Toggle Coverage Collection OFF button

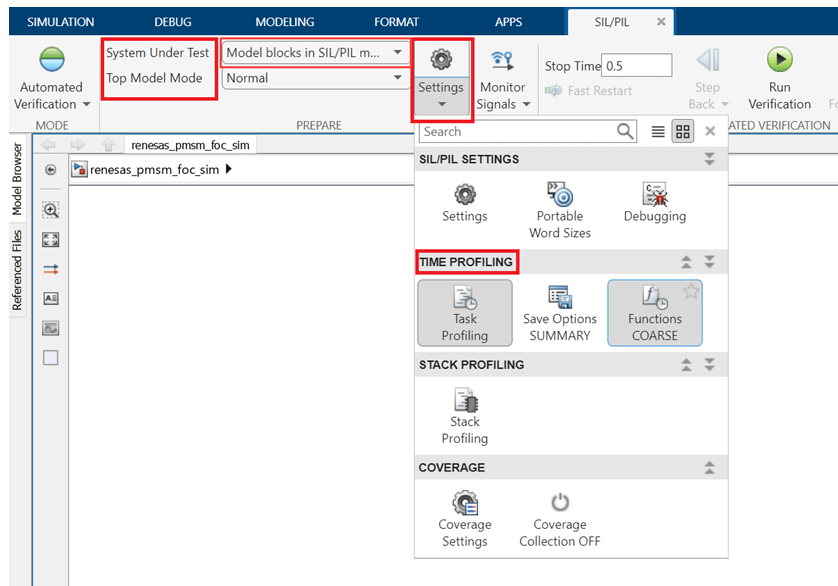(559, 504)
